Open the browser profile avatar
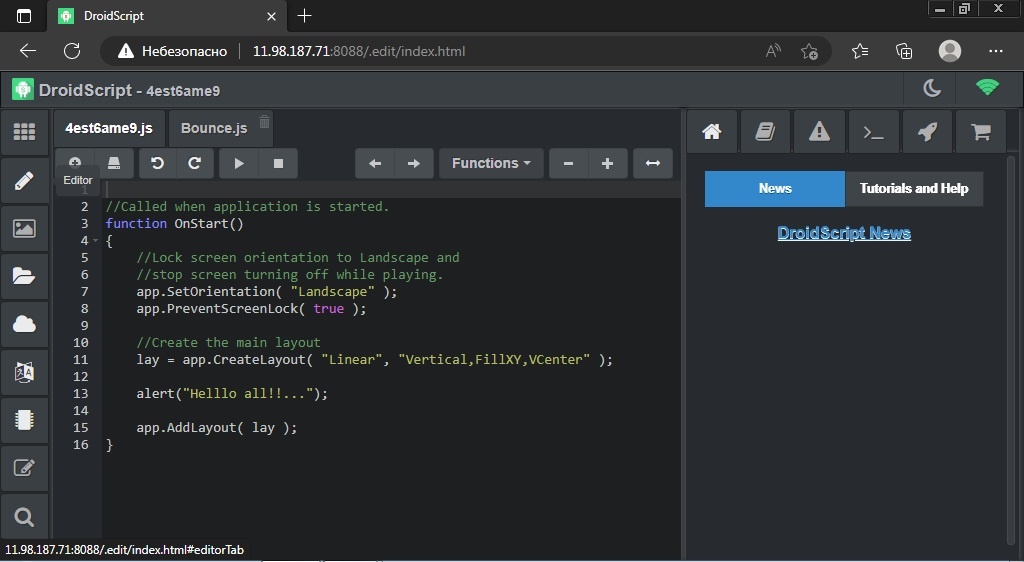The image size is (1024, 562). (950, 51)
